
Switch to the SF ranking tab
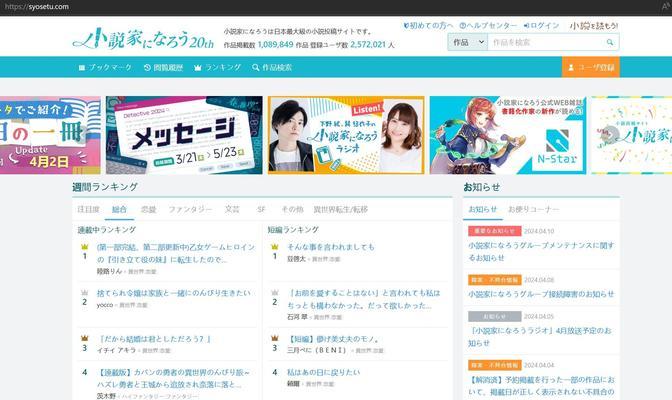261,209
